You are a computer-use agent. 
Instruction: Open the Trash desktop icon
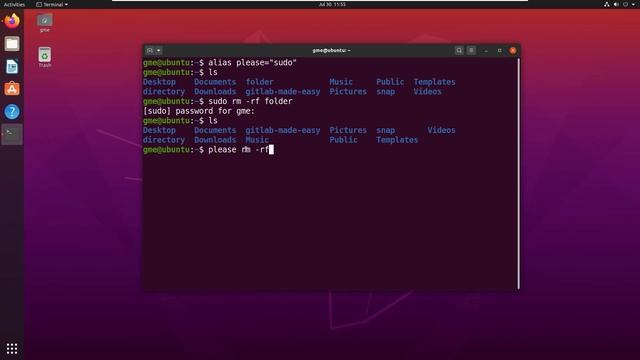(44, 57)
